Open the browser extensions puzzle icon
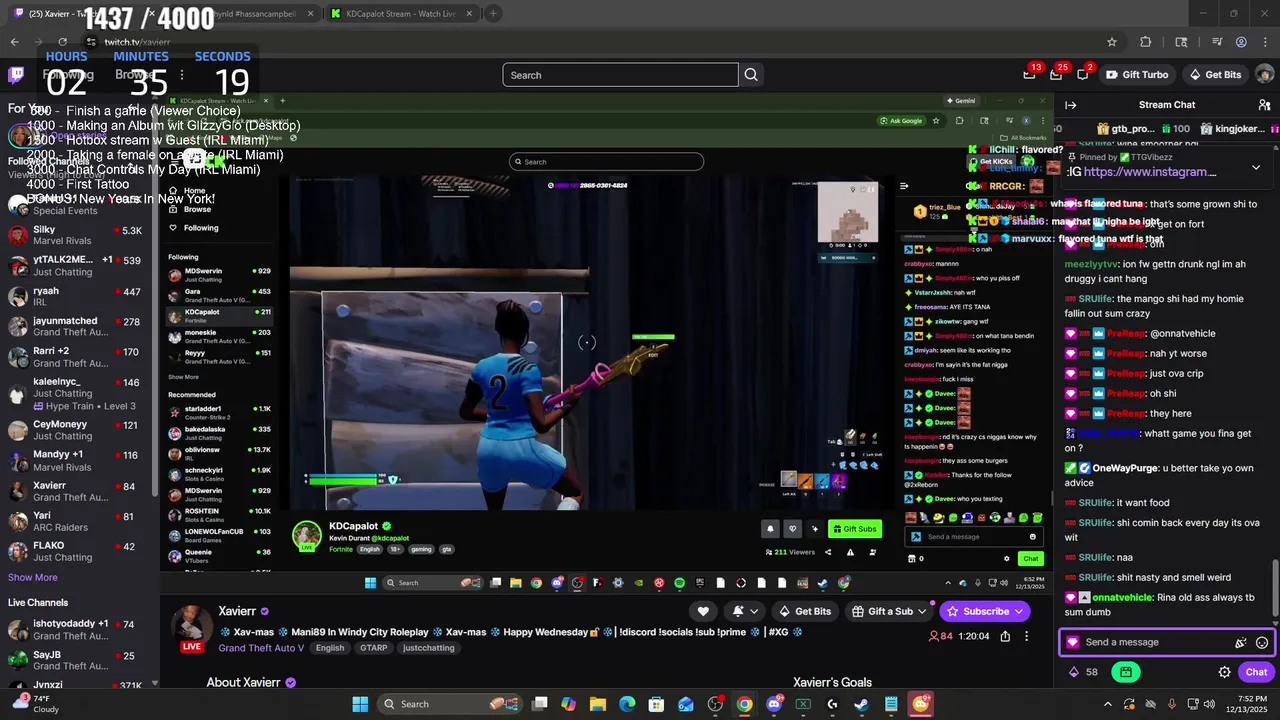This screenshot has height=720, width=1280. click(1146, 42)
